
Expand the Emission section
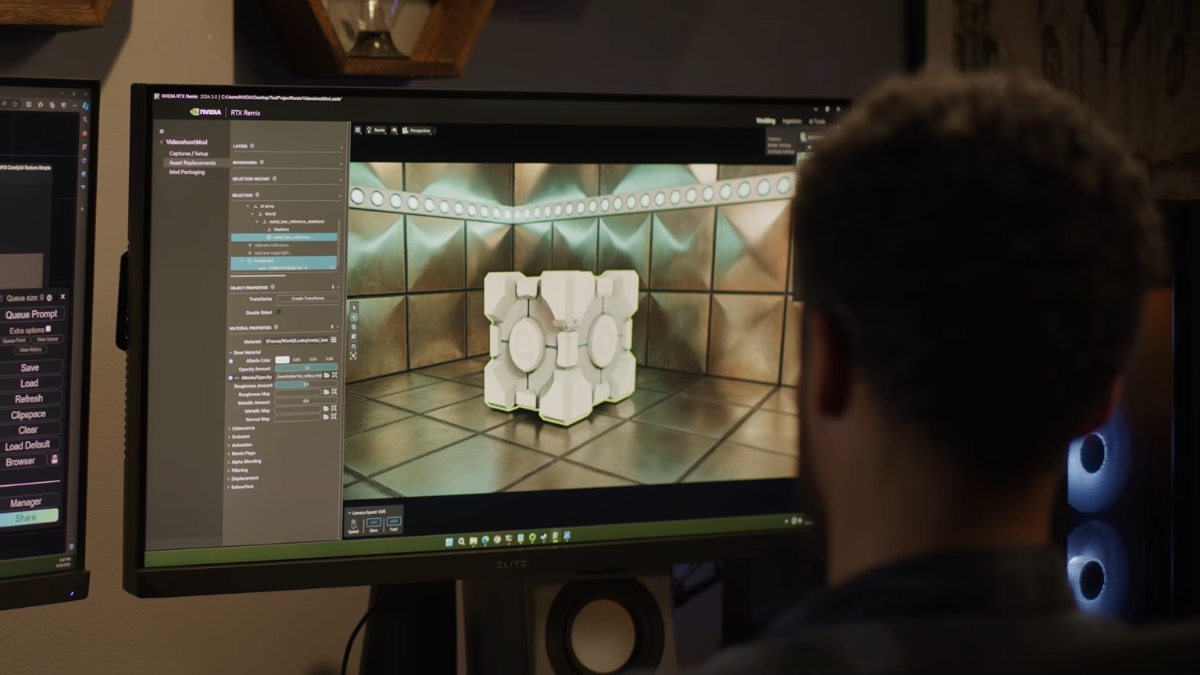229,436
